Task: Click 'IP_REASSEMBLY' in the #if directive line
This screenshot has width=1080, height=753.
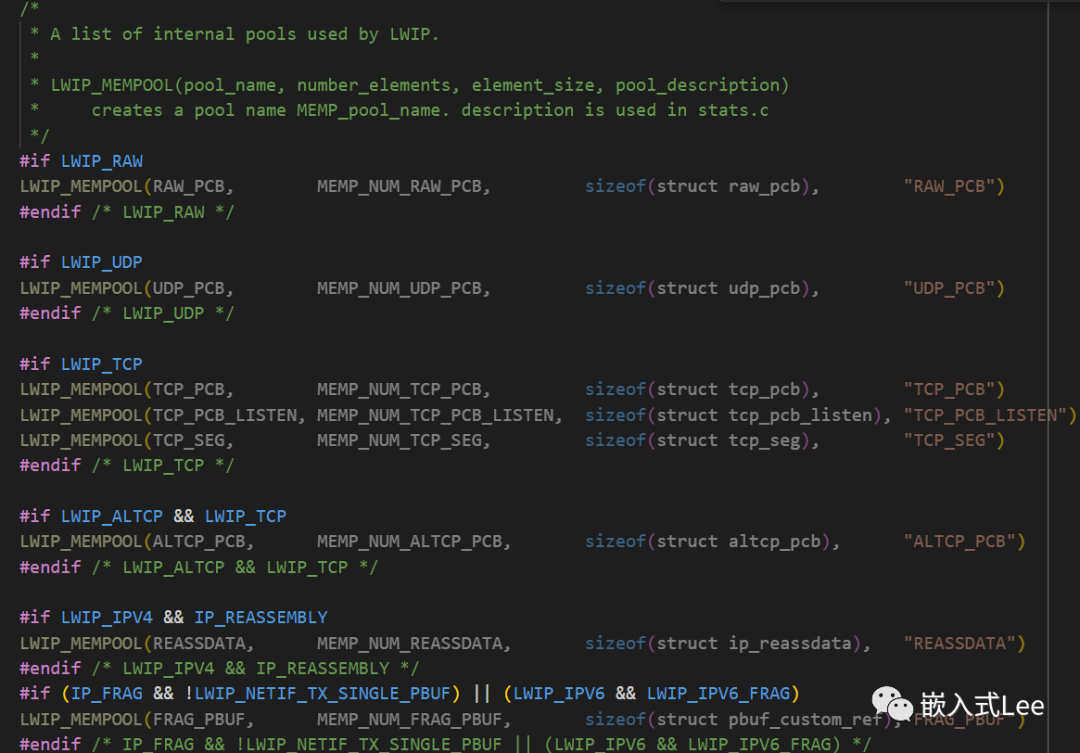Action: [261, 617]
